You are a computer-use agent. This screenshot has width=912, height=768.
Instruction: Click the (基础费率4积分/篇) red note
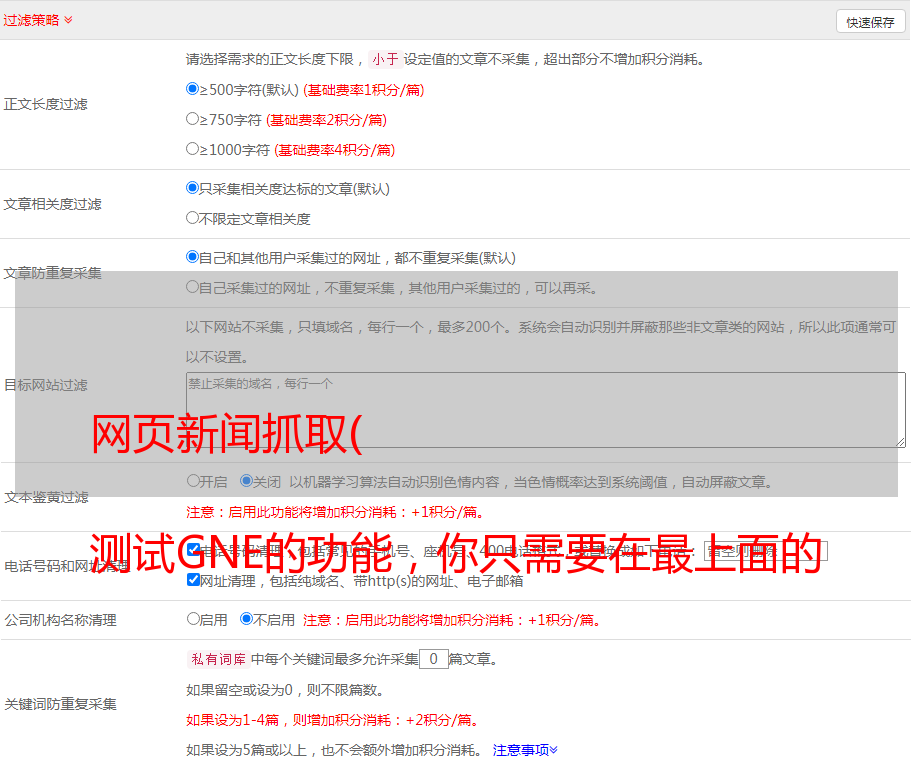pos(335,150)
